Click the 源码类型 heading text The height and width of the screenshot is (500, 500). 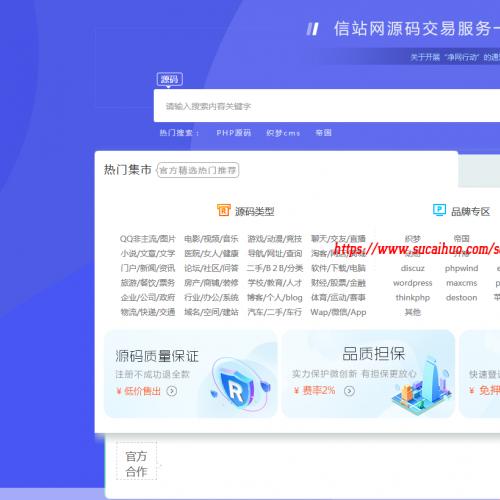(255, 211)
